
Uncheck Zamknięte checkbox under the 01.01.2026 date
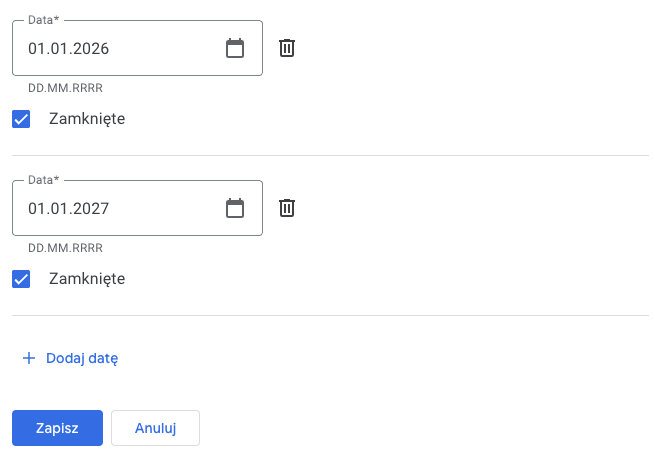point(21,119)
